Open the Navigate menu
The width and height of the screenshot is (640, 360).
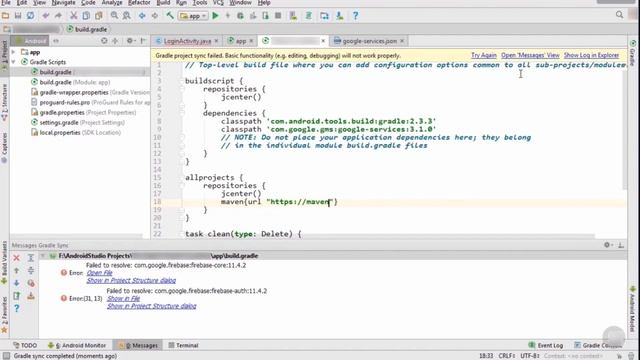63,2
